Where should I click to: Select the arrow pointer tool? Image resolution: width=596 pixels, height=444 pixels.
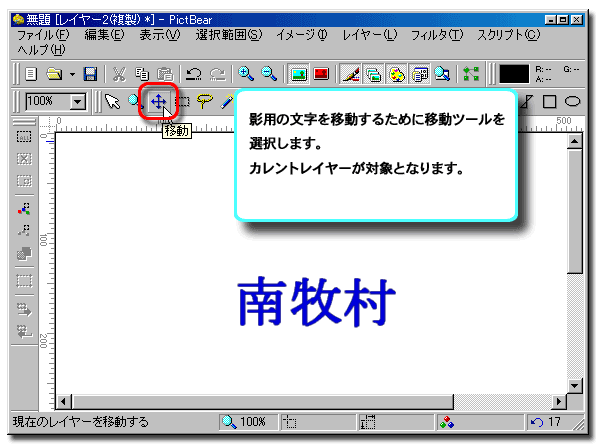[113, 101]
